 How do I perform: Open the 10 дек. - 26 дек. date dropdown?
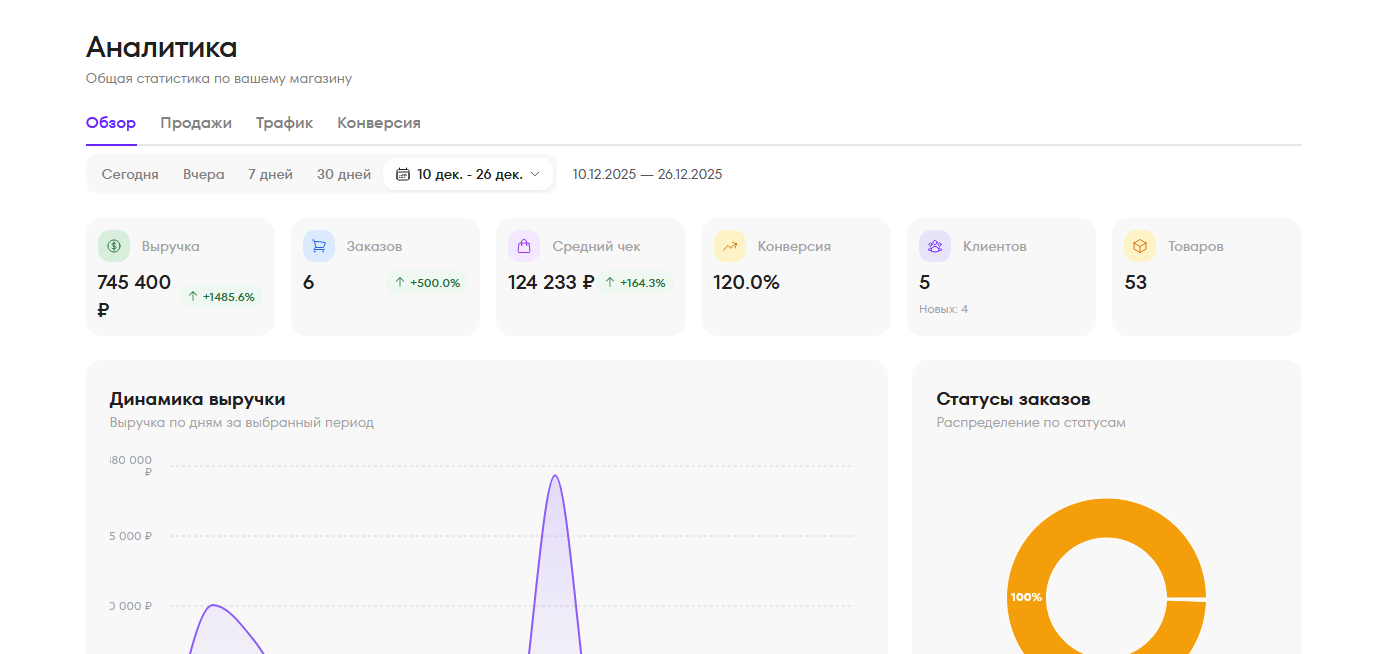[x=469, y=174]
